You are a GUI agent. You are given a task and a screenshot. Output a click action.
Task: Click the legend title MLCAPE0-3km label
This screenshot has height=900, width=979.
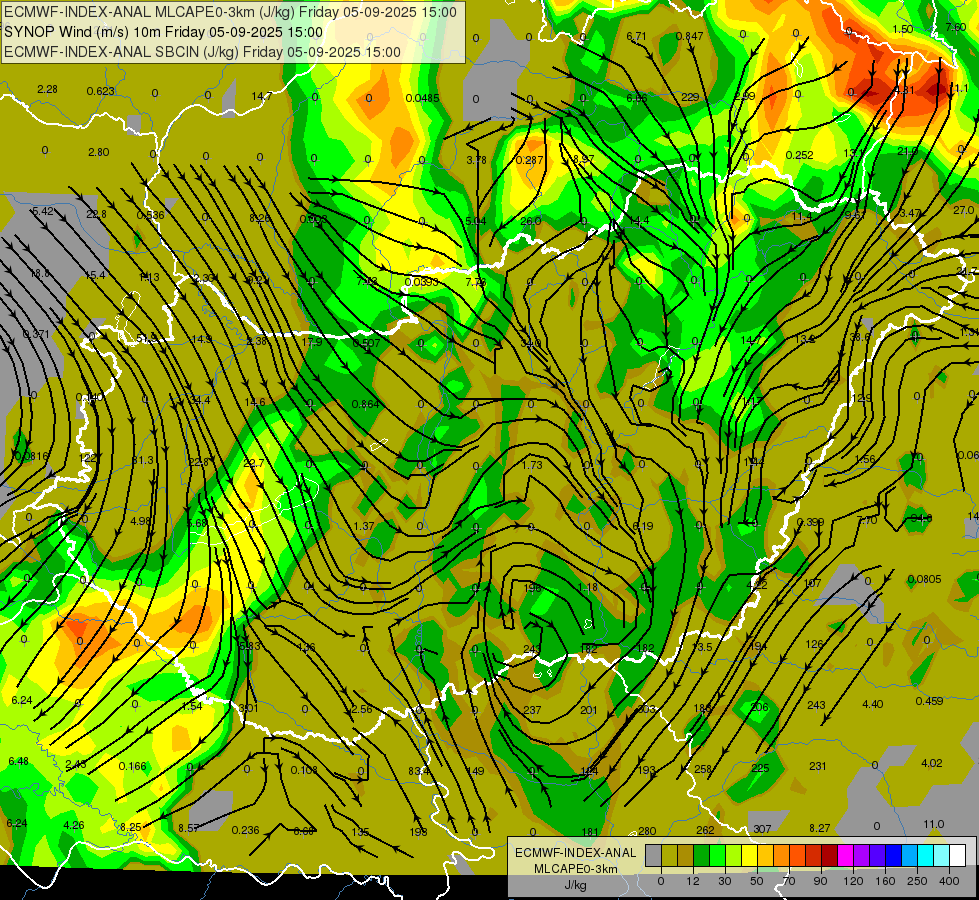tap(575, 869)
